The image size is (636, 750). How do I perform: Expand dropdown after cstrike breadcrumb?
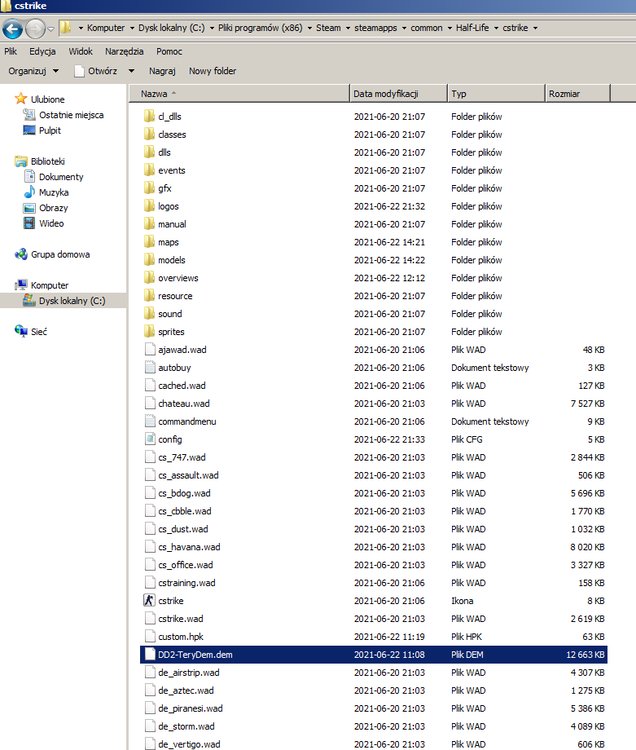[535, 28]
